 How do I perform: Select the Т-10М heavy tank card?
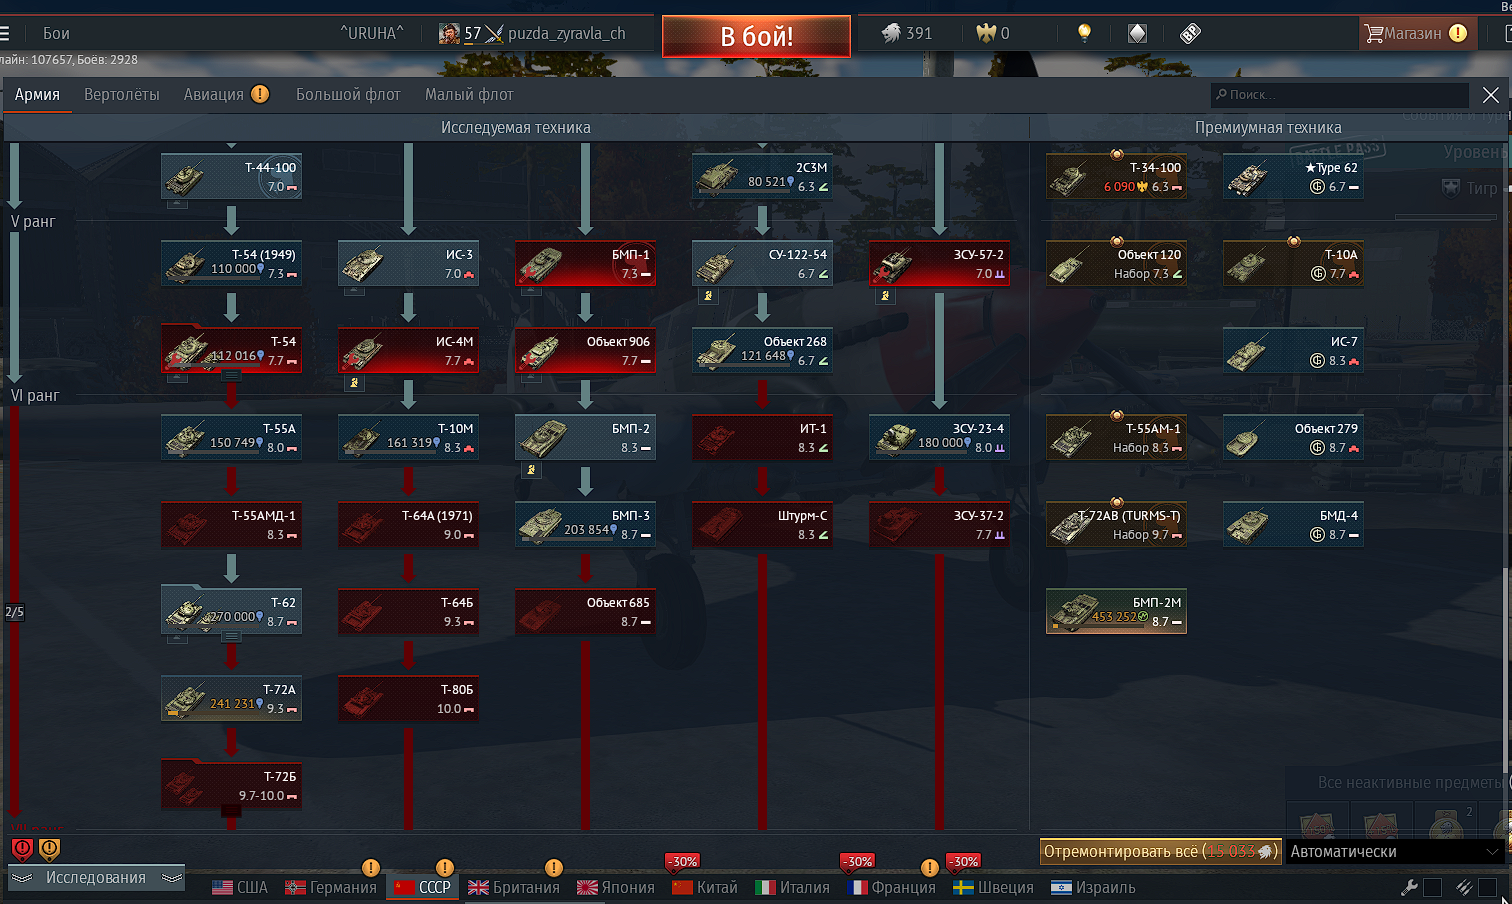click(x=408, y=437)
